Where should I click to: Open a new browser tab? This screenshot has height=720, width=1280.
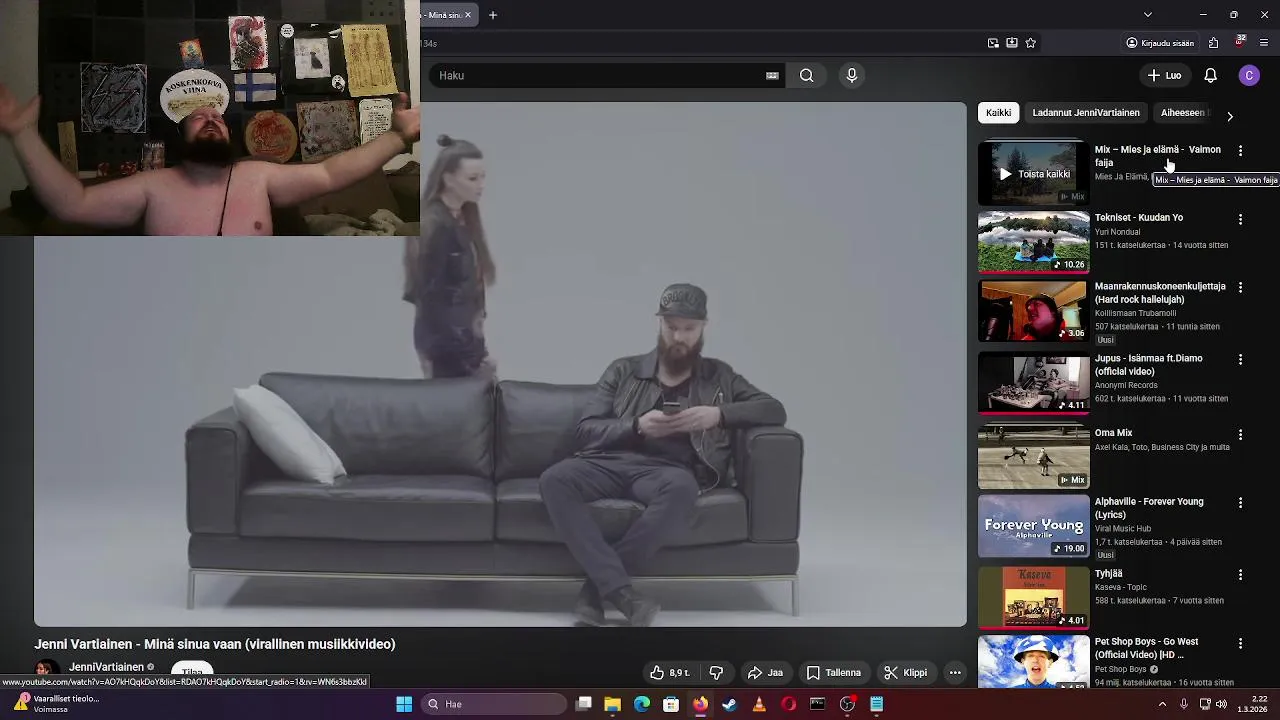pos(493,15)
